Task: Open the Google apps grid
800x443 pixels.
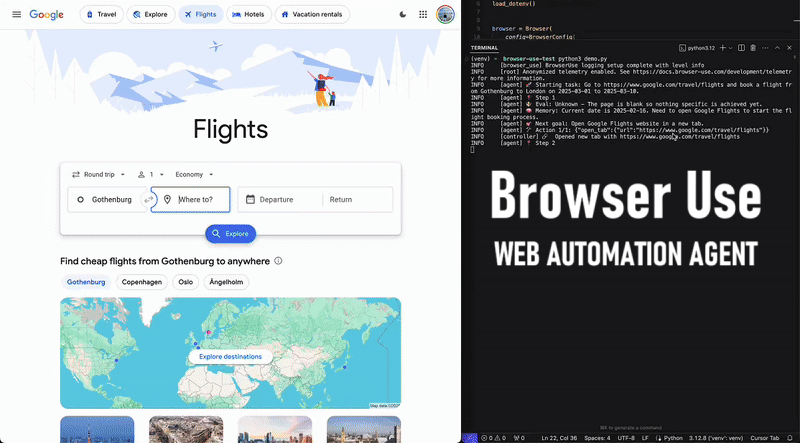Action: tap(423, 14)
